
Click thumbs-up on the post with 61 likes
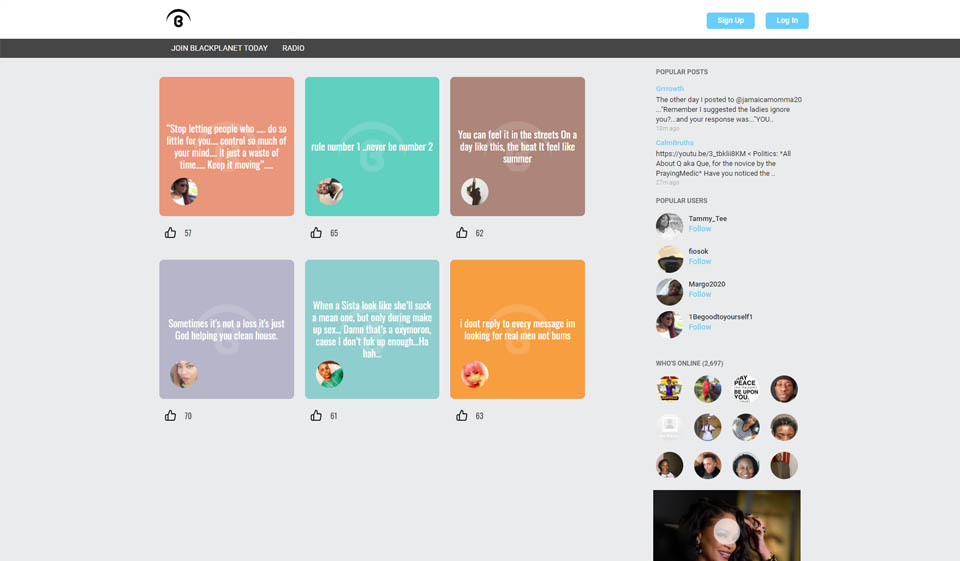(x=316, y=415)
